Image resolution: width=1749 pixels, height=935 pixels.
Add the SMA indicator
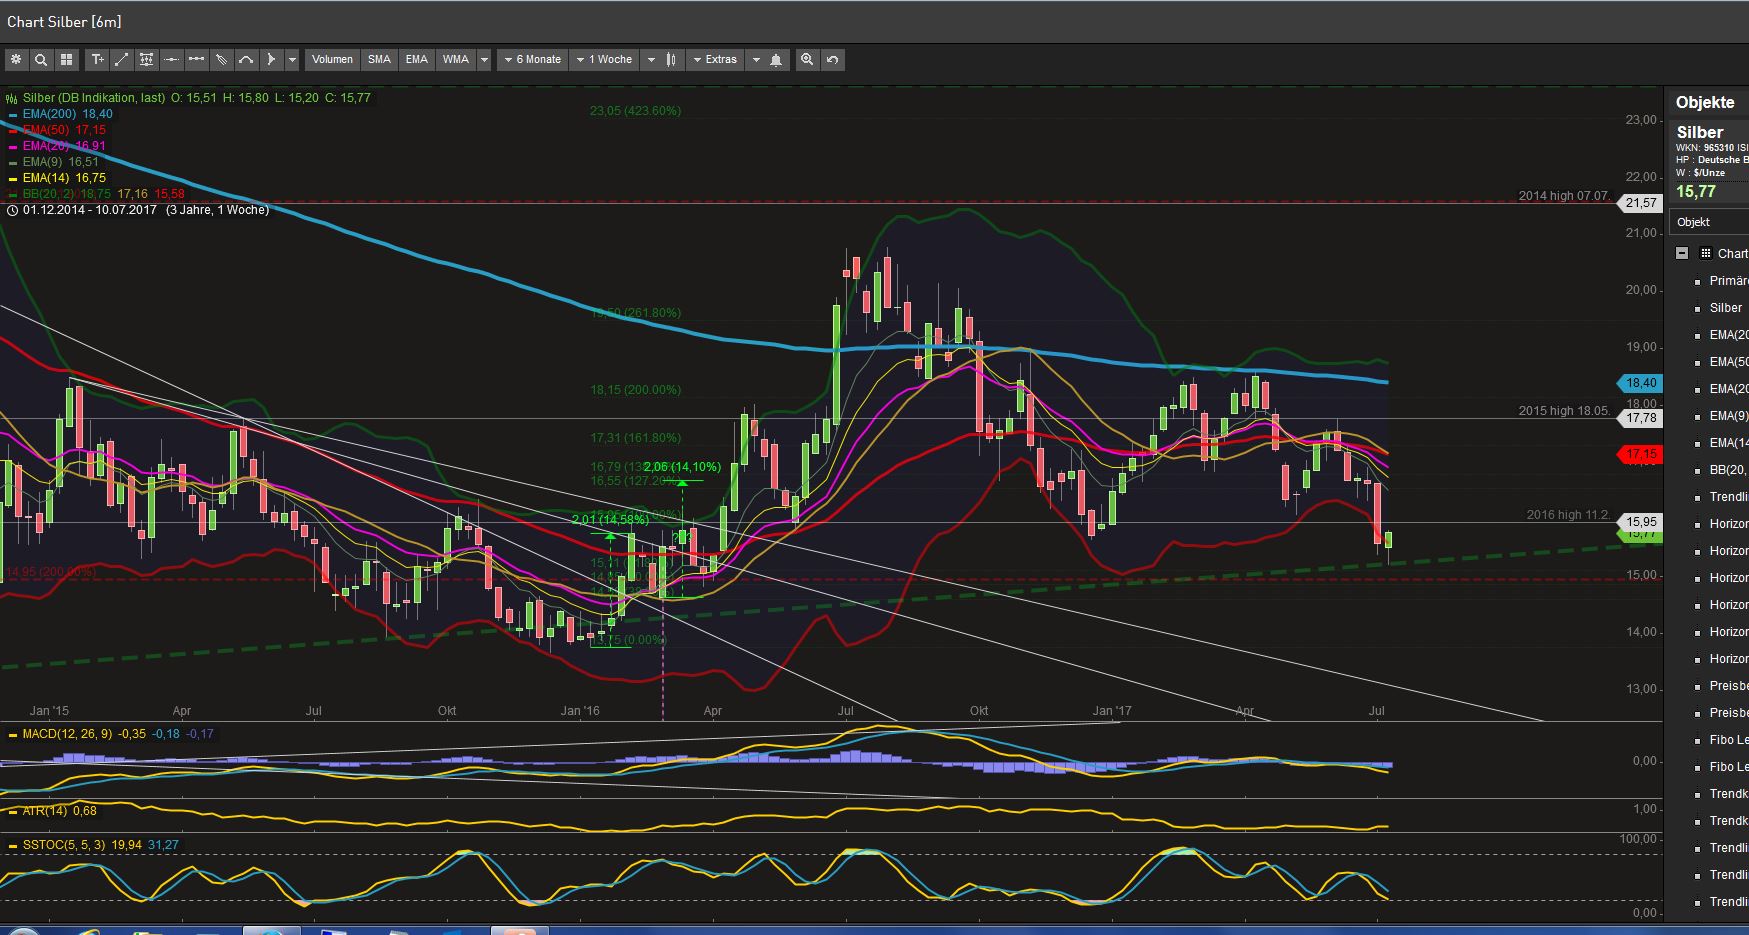379,60
